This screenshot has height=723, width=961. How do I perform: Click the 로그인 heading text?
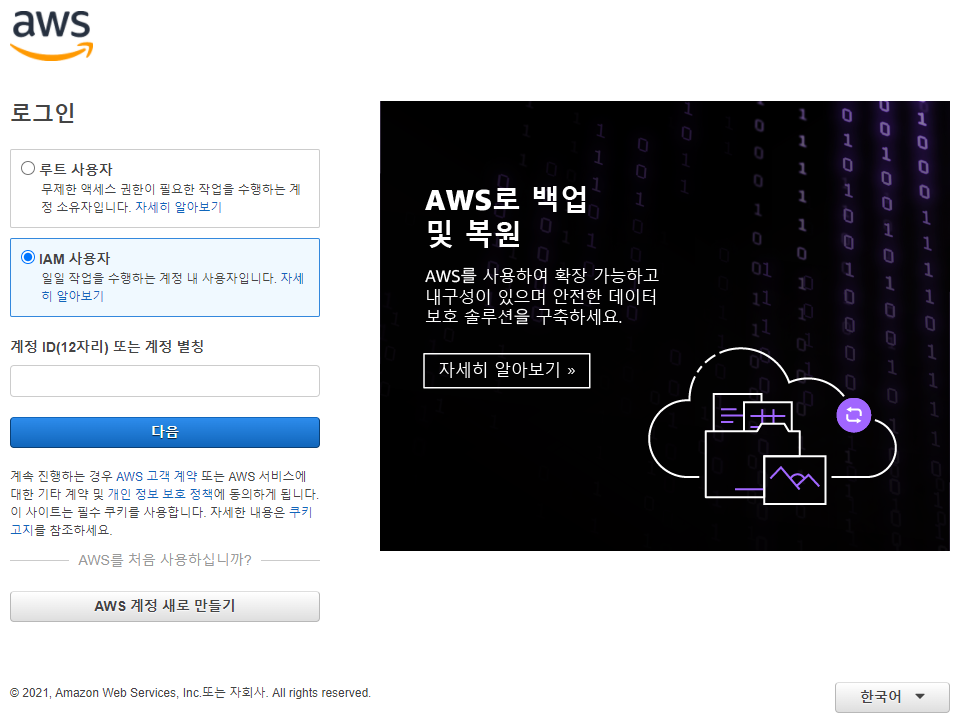42,113
